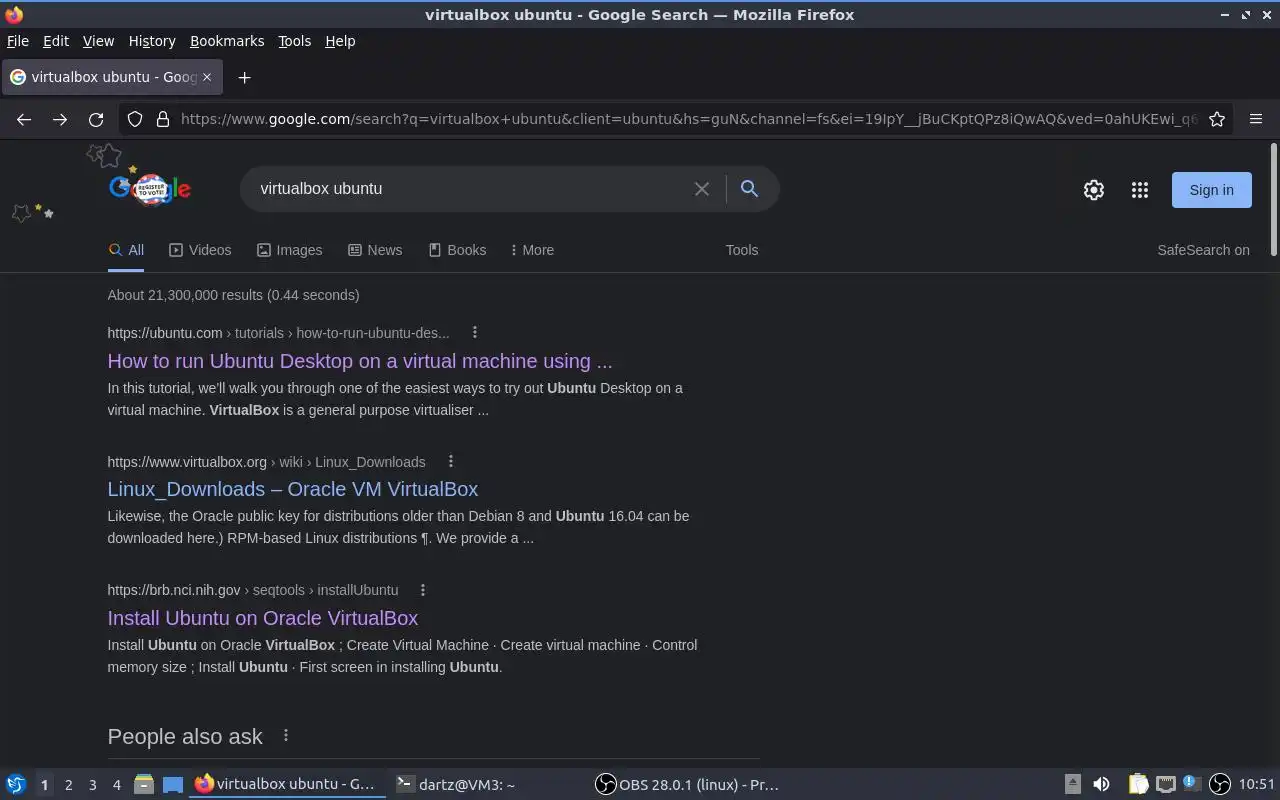Open the search Tools filter options
Image resolution: width=1280 pixels, height=800 pixels.
coord(742,250)
